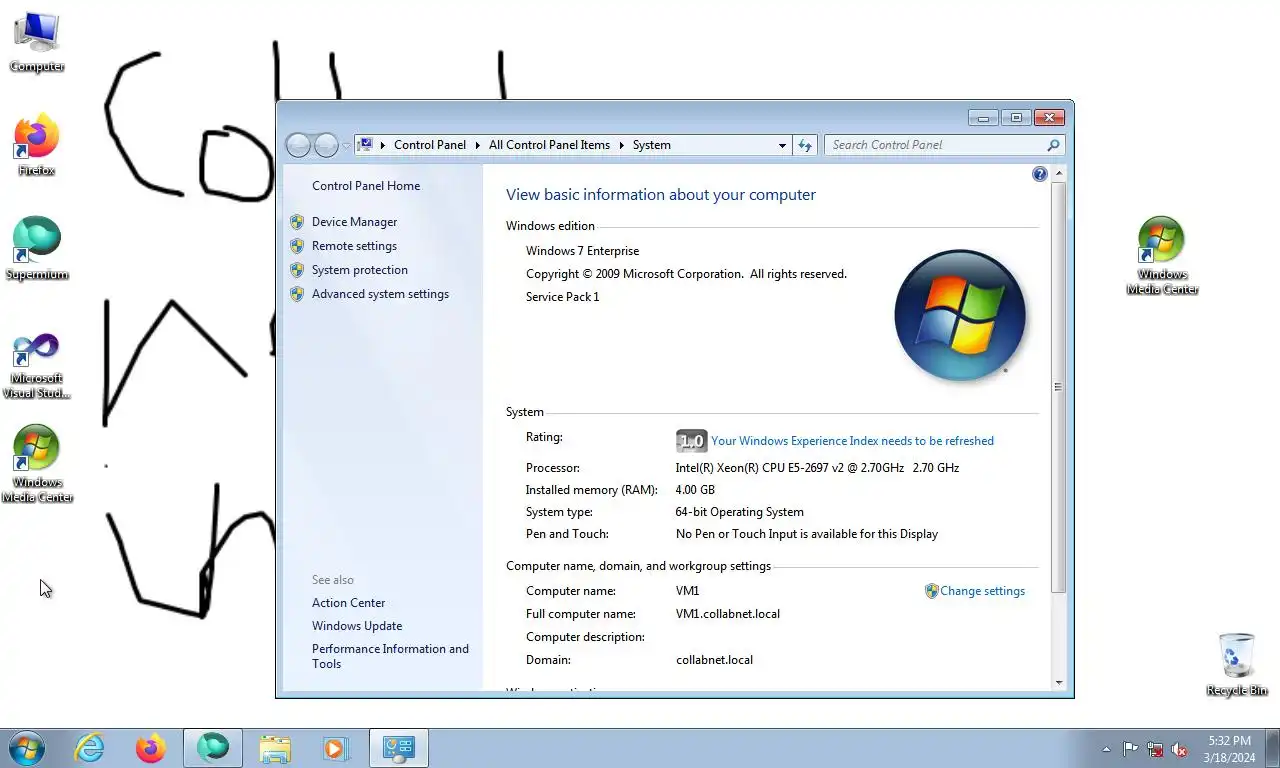Open the Start menu orb
The image size is (1280, 768).
[27, 748]
